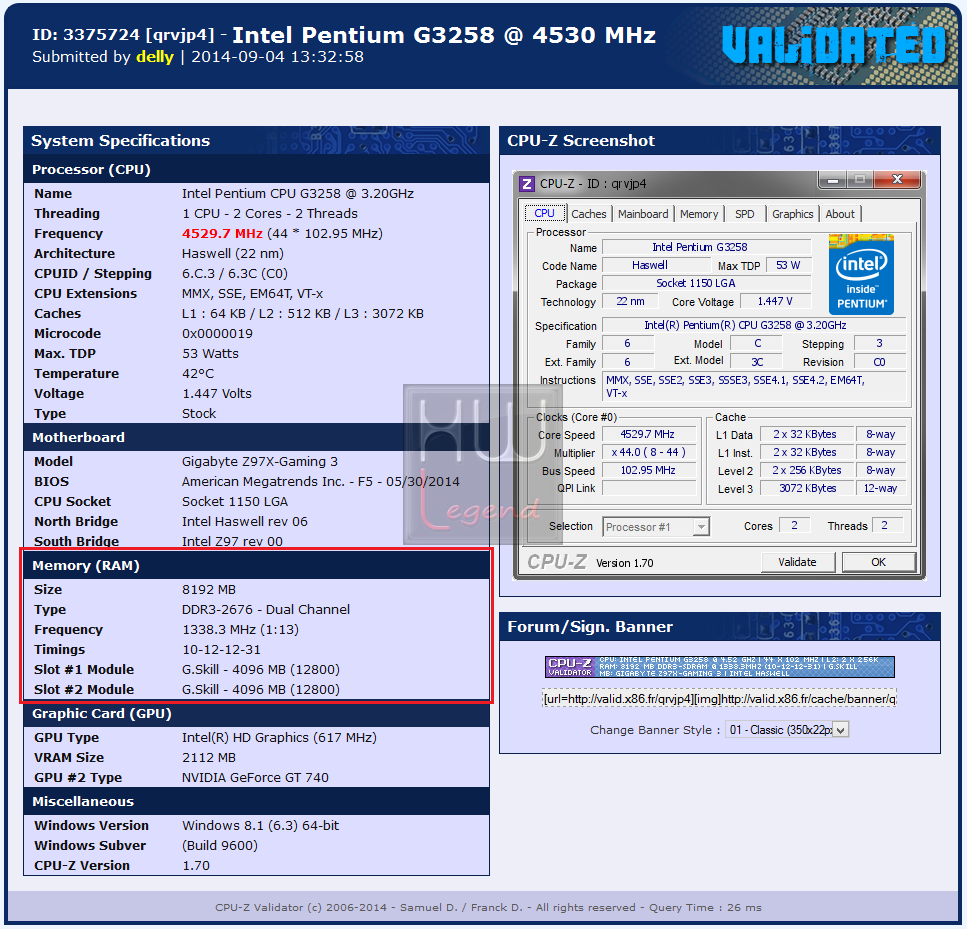Click the CPU-Z purple Z window icon
Screen dimensions: 967x929
click(x=527, y=184)
